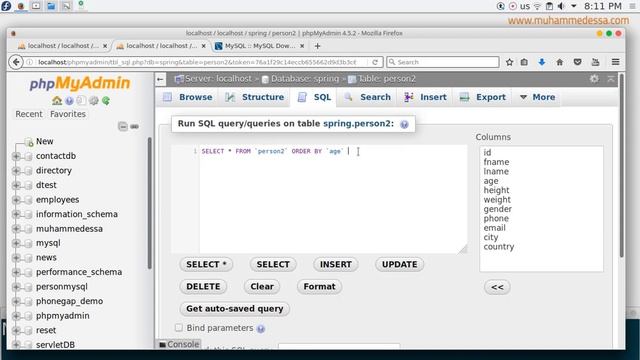
Task: Insert selected column with << button
Action: [x=497, y=287]
